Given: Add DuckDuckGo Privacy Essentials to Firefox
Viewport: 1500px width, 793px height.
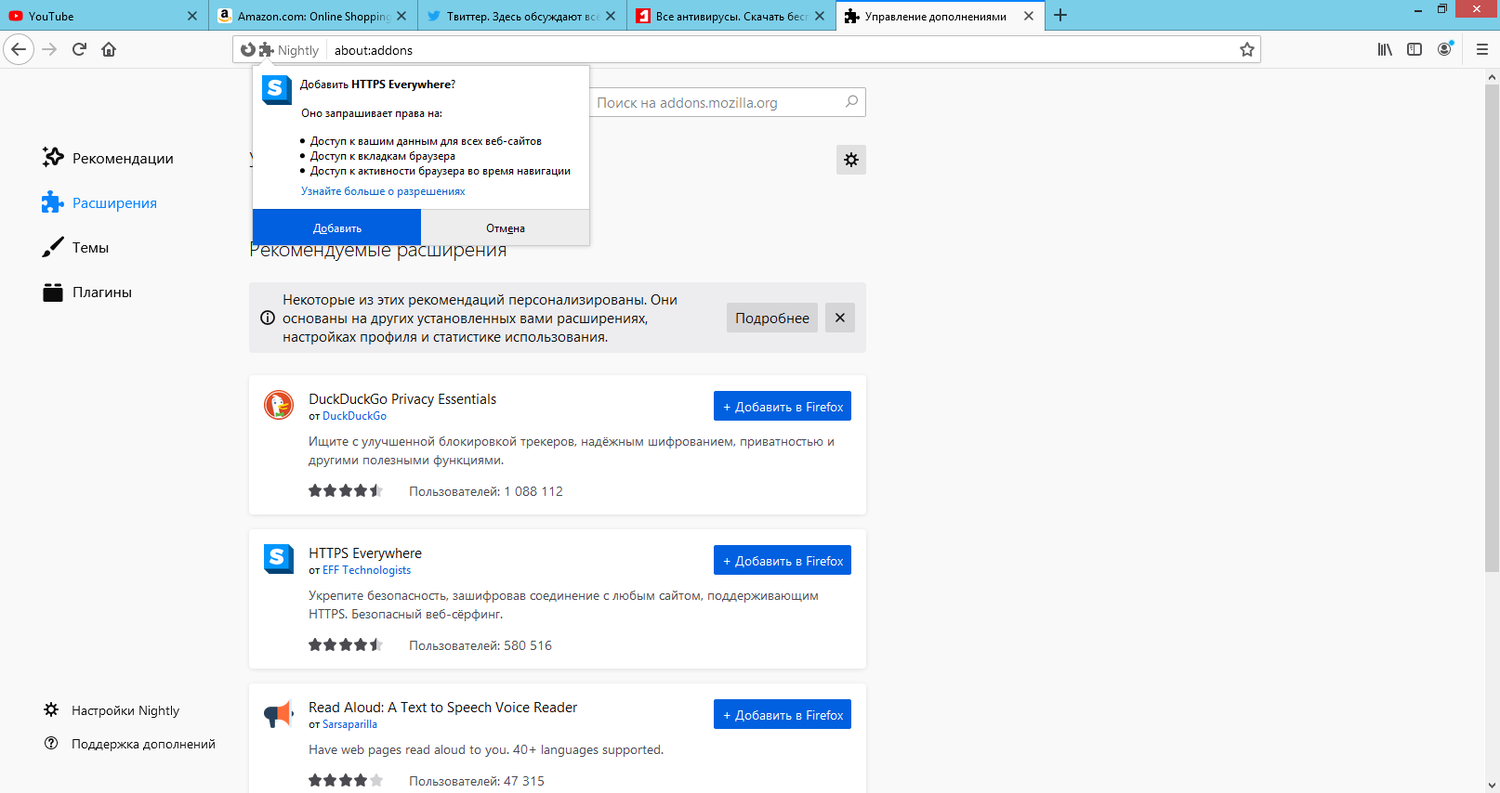Looking at the screenshot, I should [x=782, y=406].
